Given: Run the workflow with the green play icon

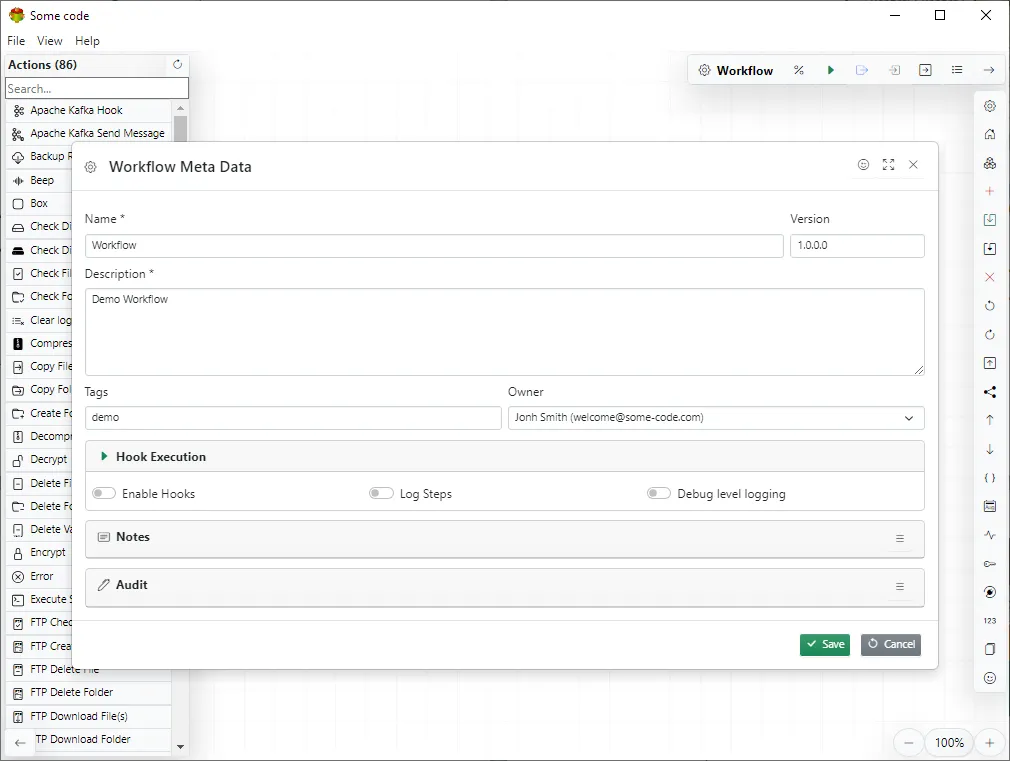Looking at the screenshot, I should coord(831,70).
